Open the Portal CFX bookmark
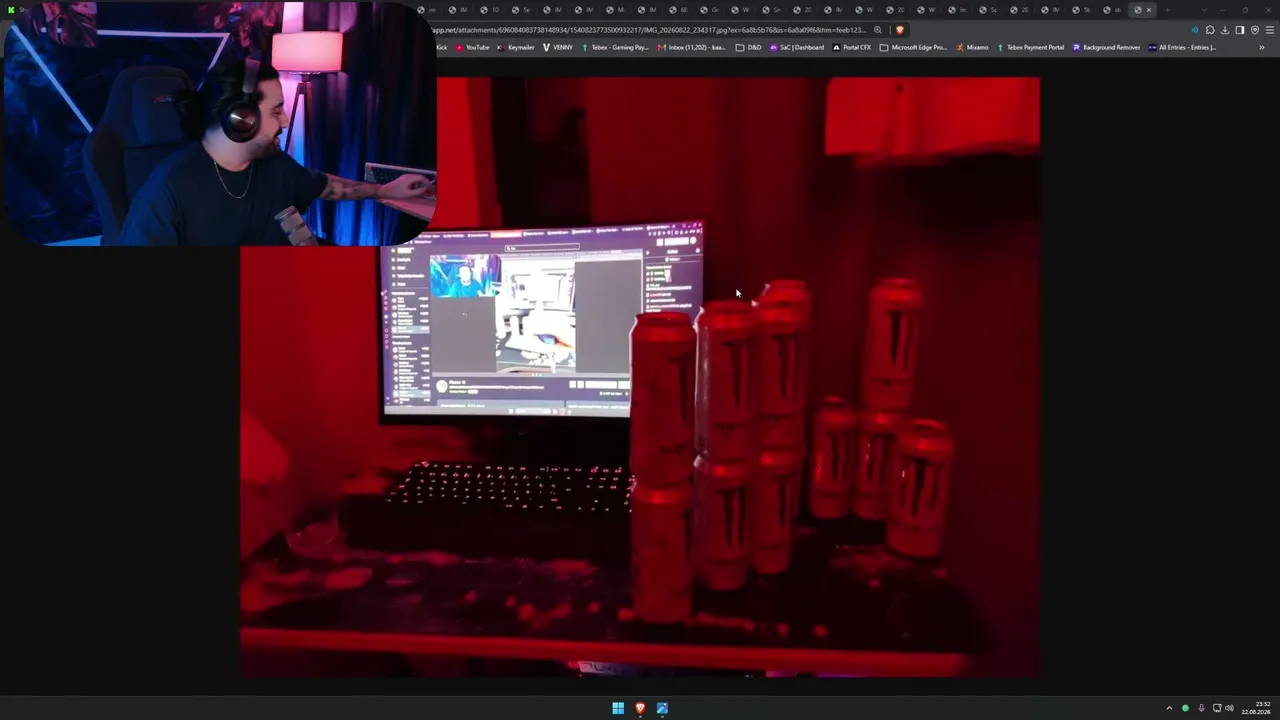This screenshot has width=1280, height=720. 852,47
